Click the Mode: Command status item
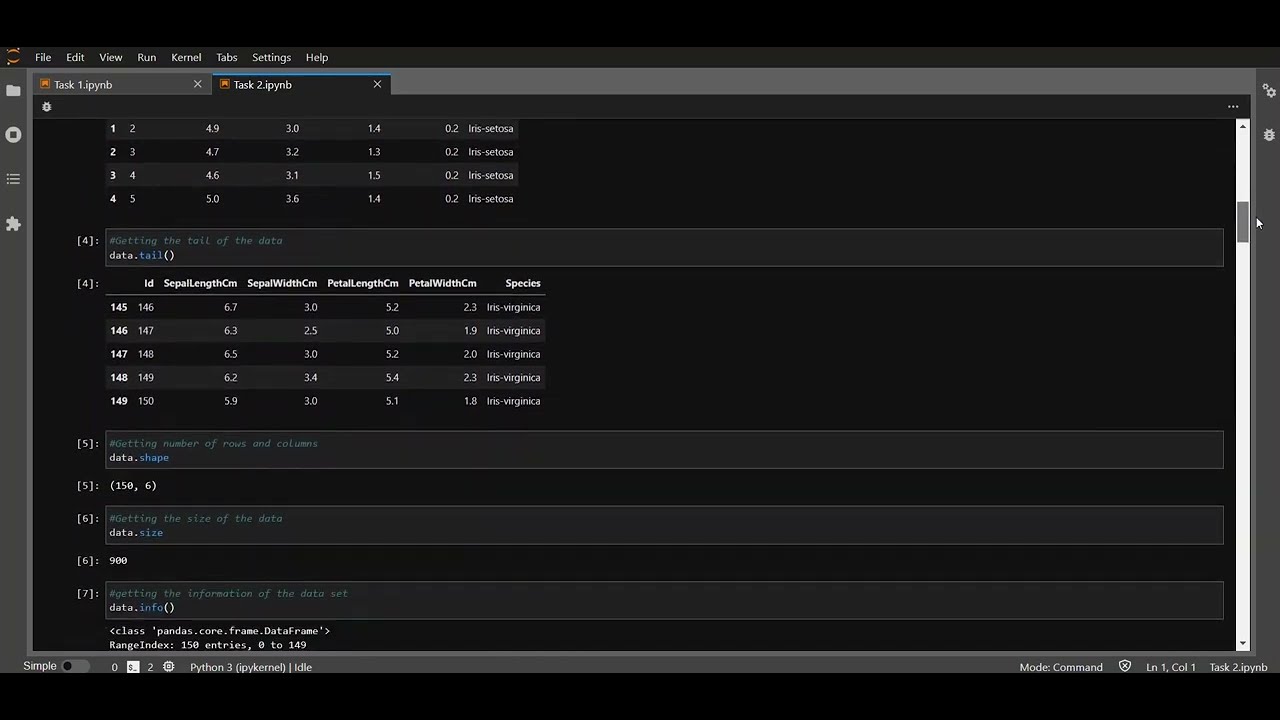Screen dimensions: 1280x720 point(1061,667)
